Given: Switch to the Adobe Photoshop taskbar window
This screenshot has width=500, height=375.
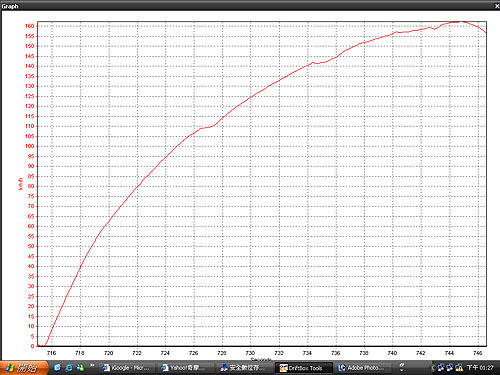Looking at the screenshot, I should (362, 368).
